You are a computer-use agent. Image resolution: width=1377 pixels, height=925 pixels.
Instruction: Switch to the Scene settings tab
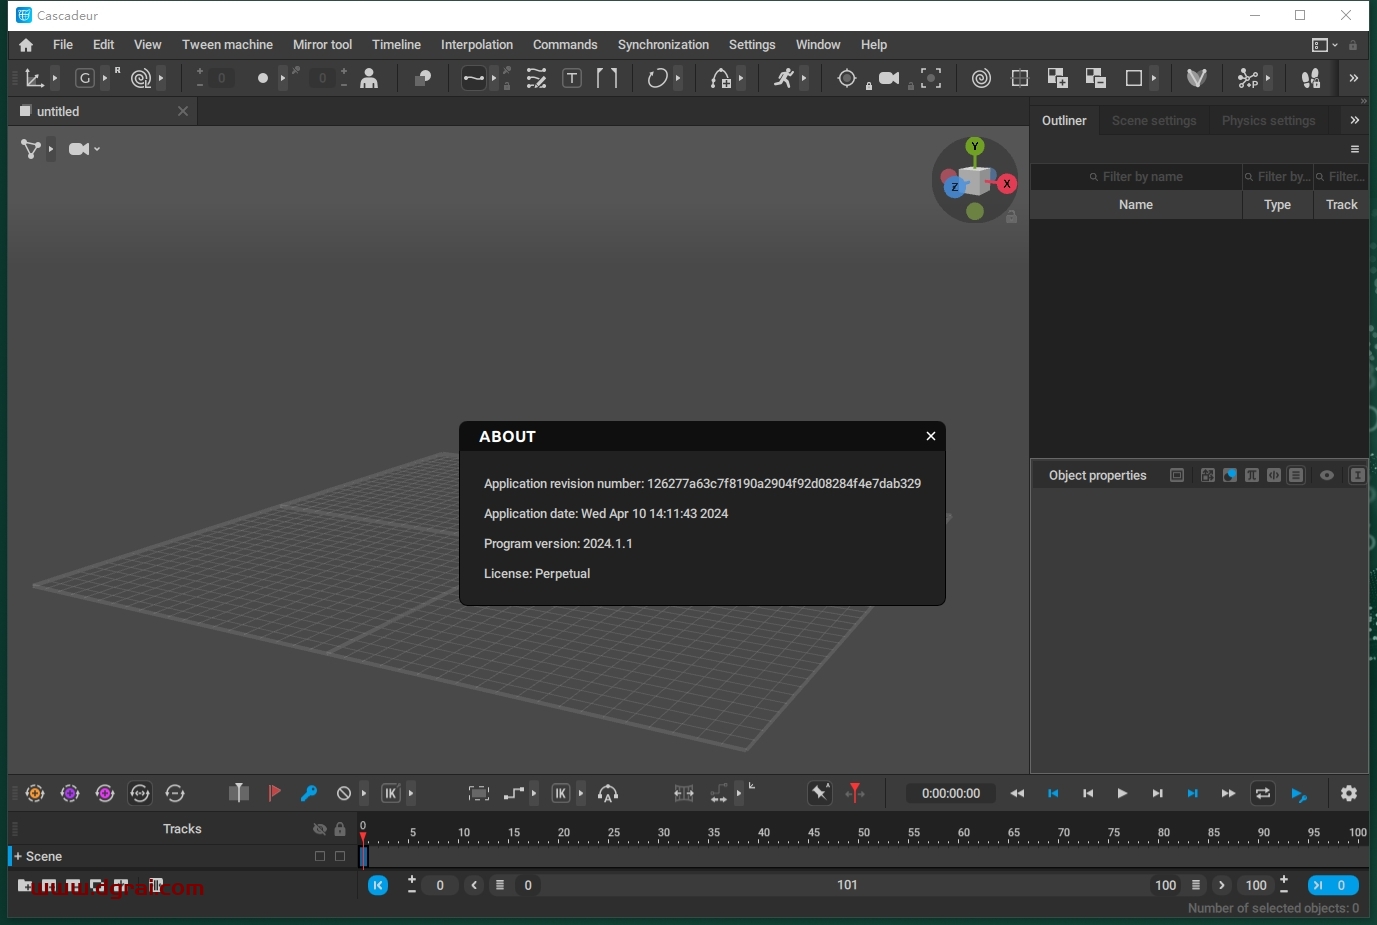tap(1153, 121)
